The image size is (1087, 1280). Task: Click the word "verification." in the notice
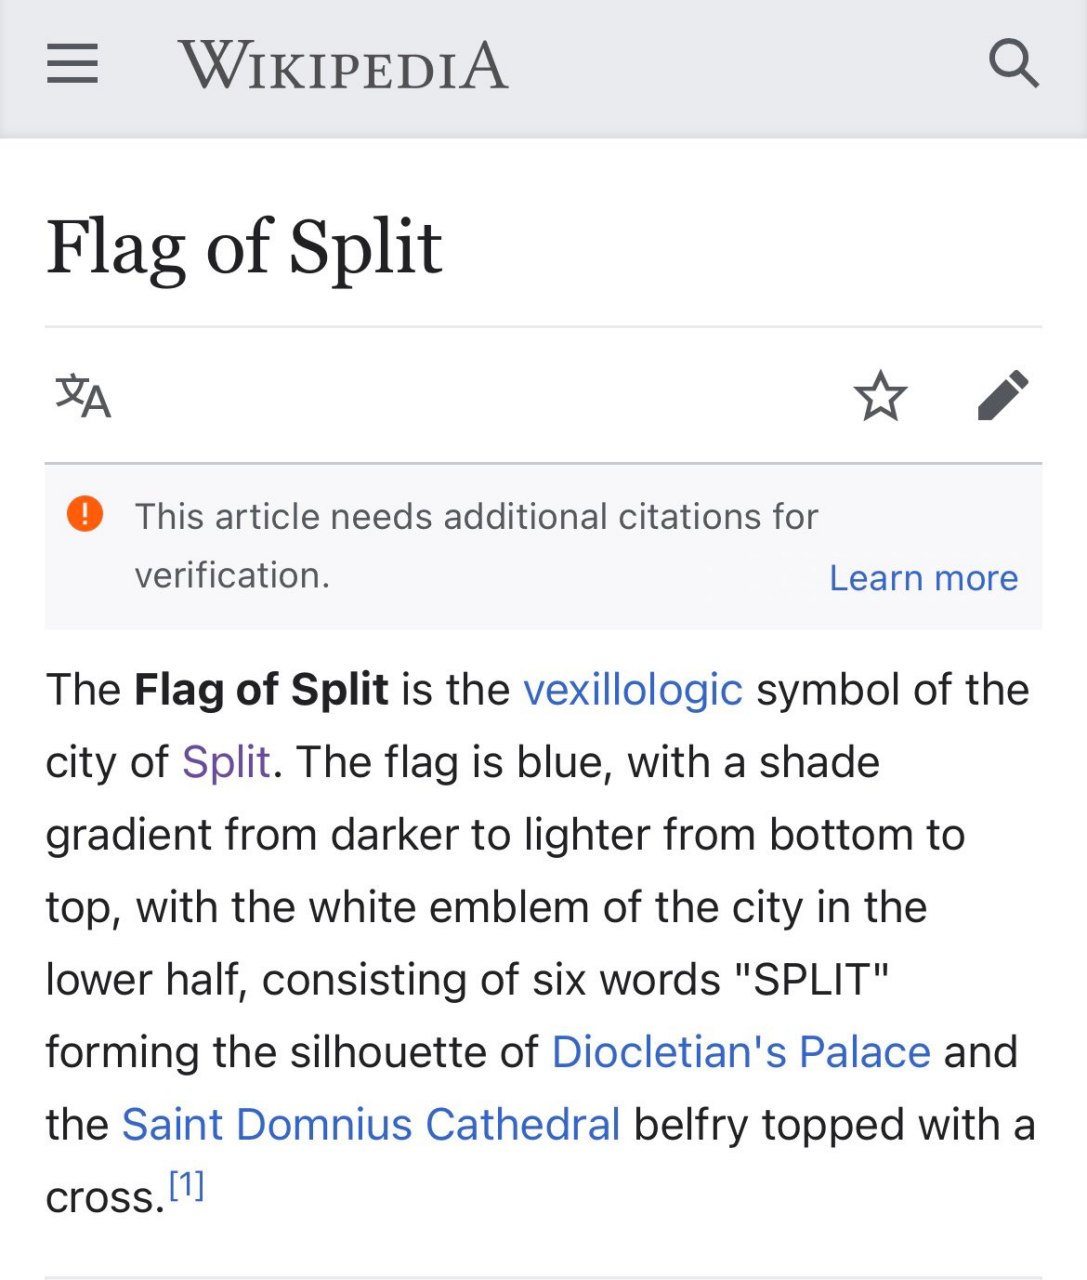[x=232, y=576]
